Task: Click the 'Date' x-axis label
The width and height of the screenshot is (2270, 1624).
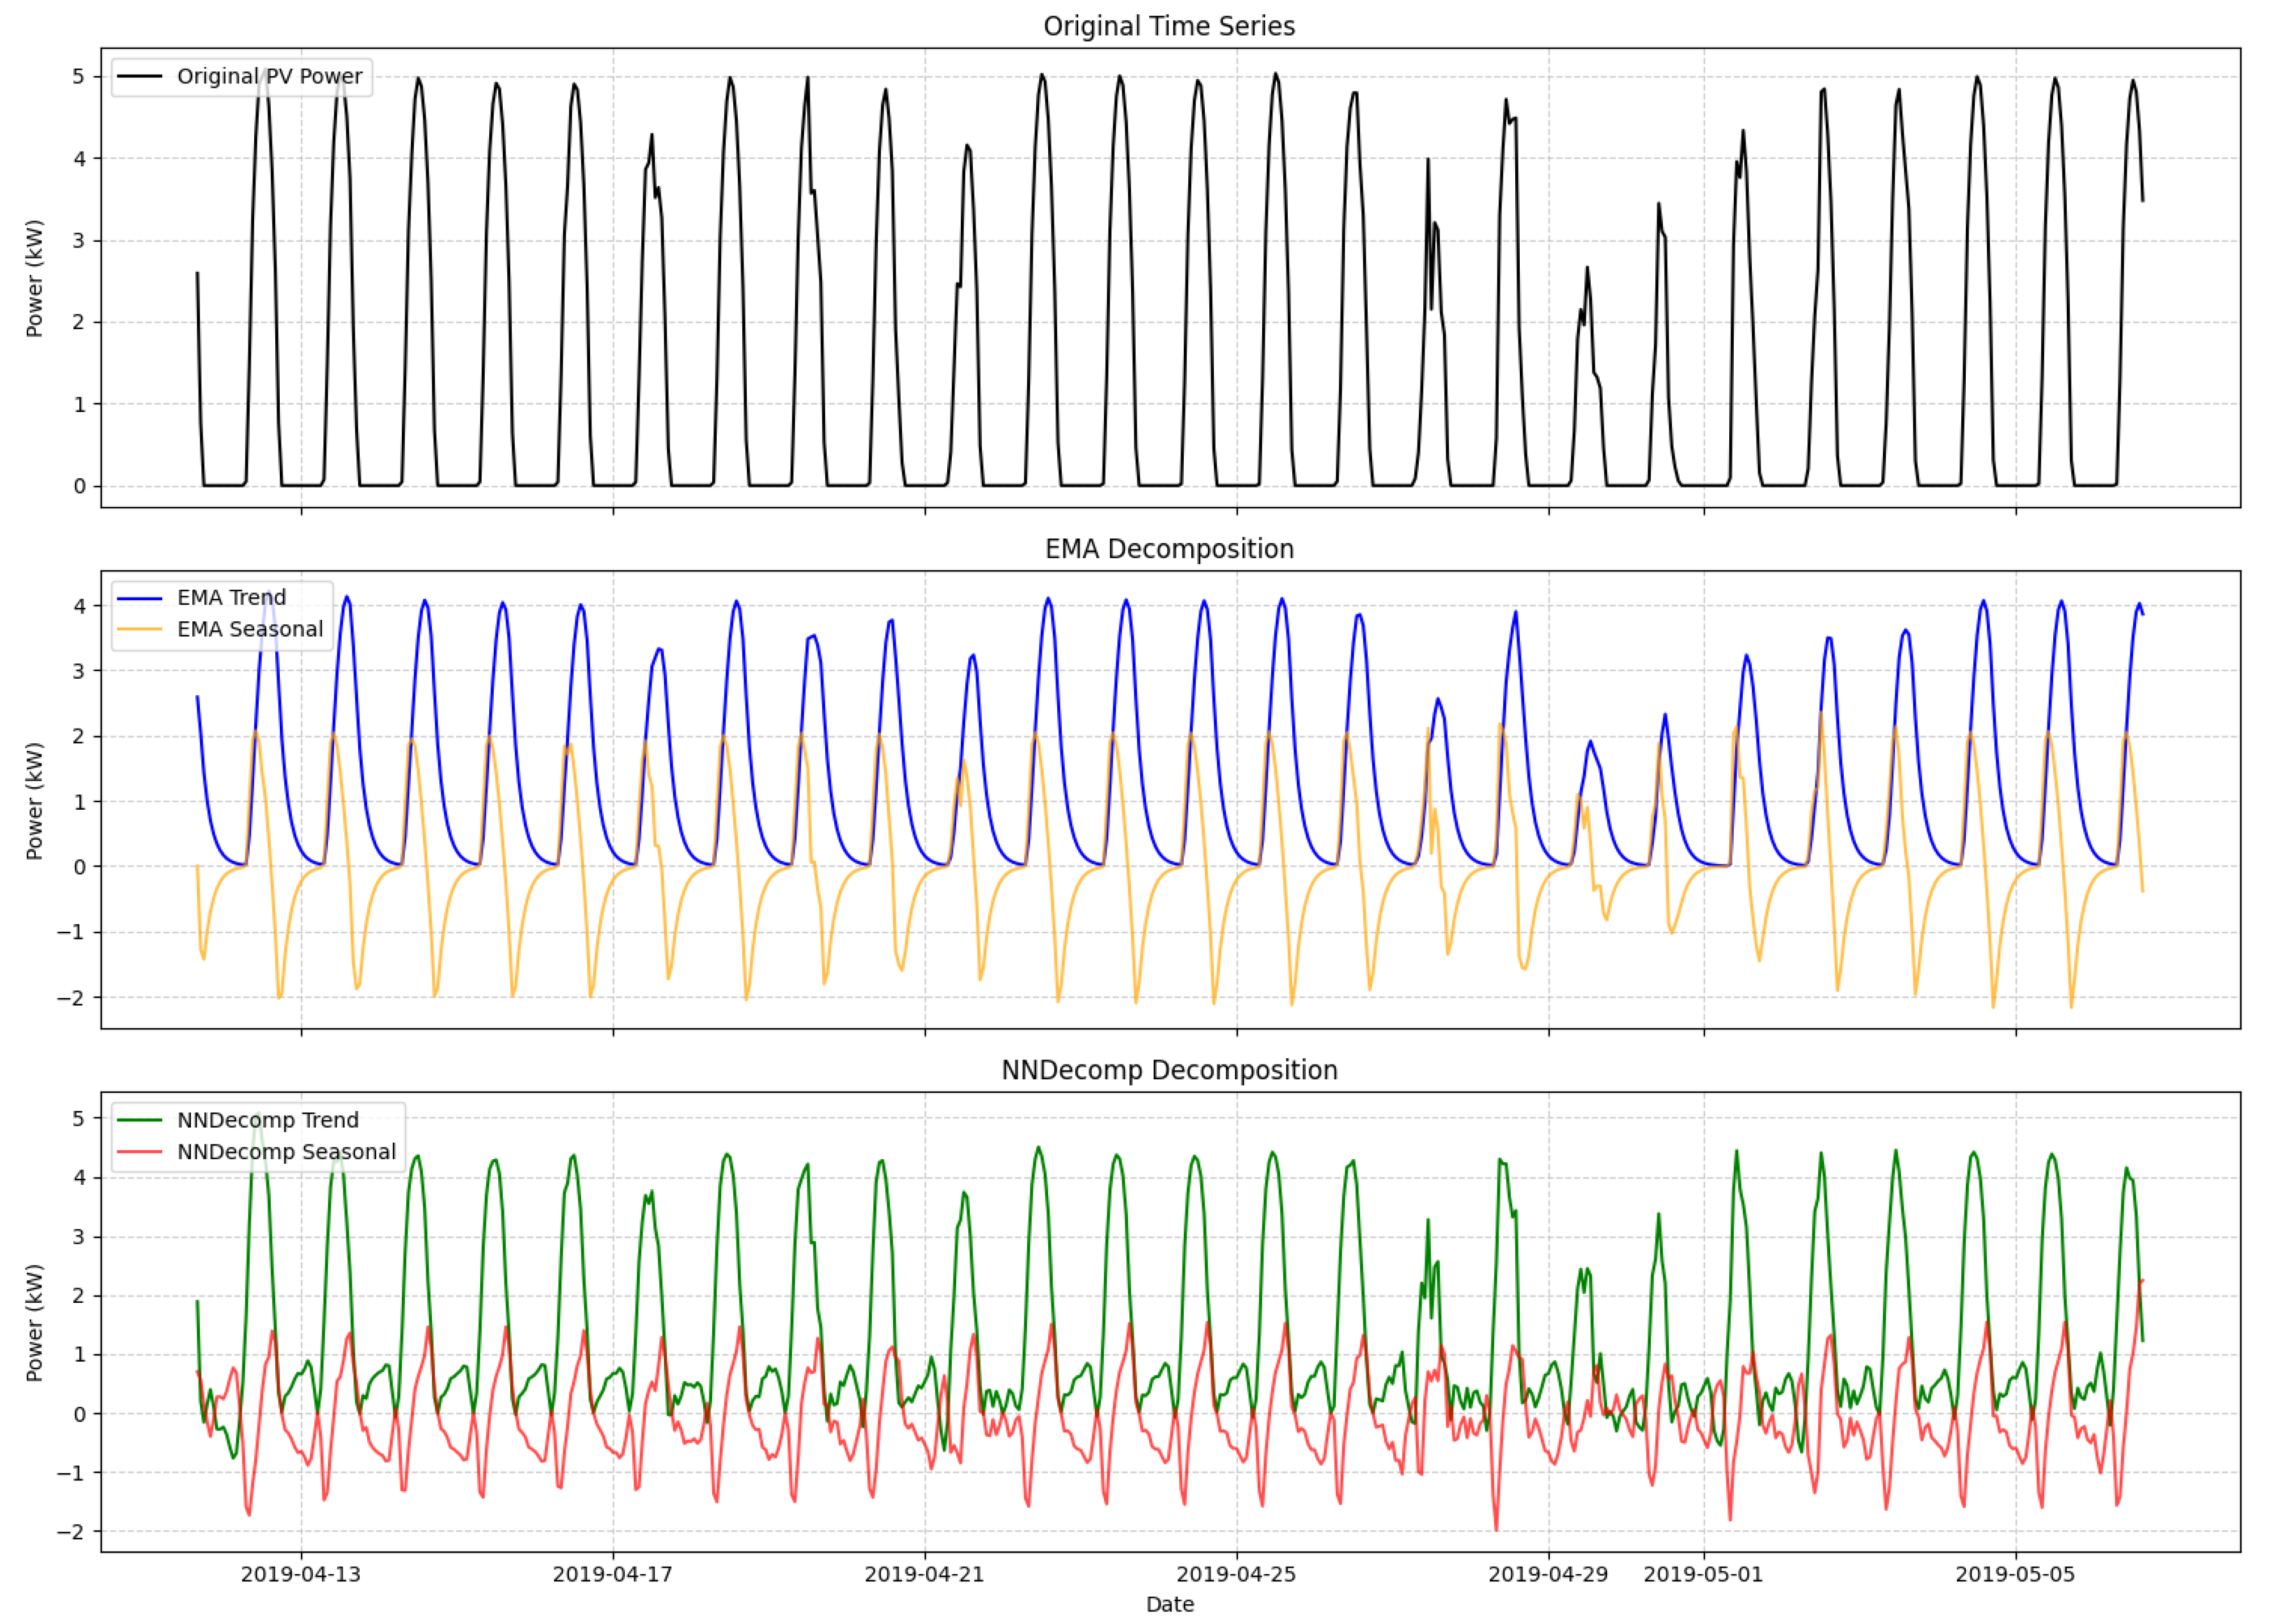Action: pos(1169,1604)
